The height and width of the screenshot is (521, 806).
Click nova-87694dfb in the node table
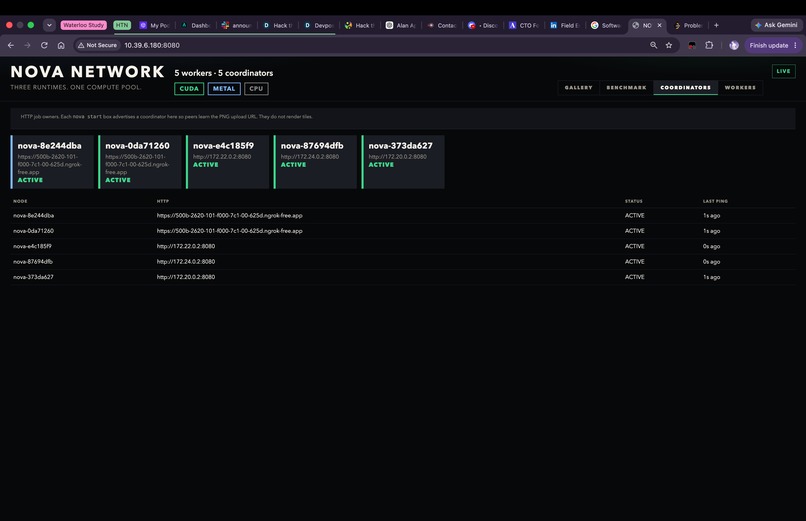click(x=33, y=262)
